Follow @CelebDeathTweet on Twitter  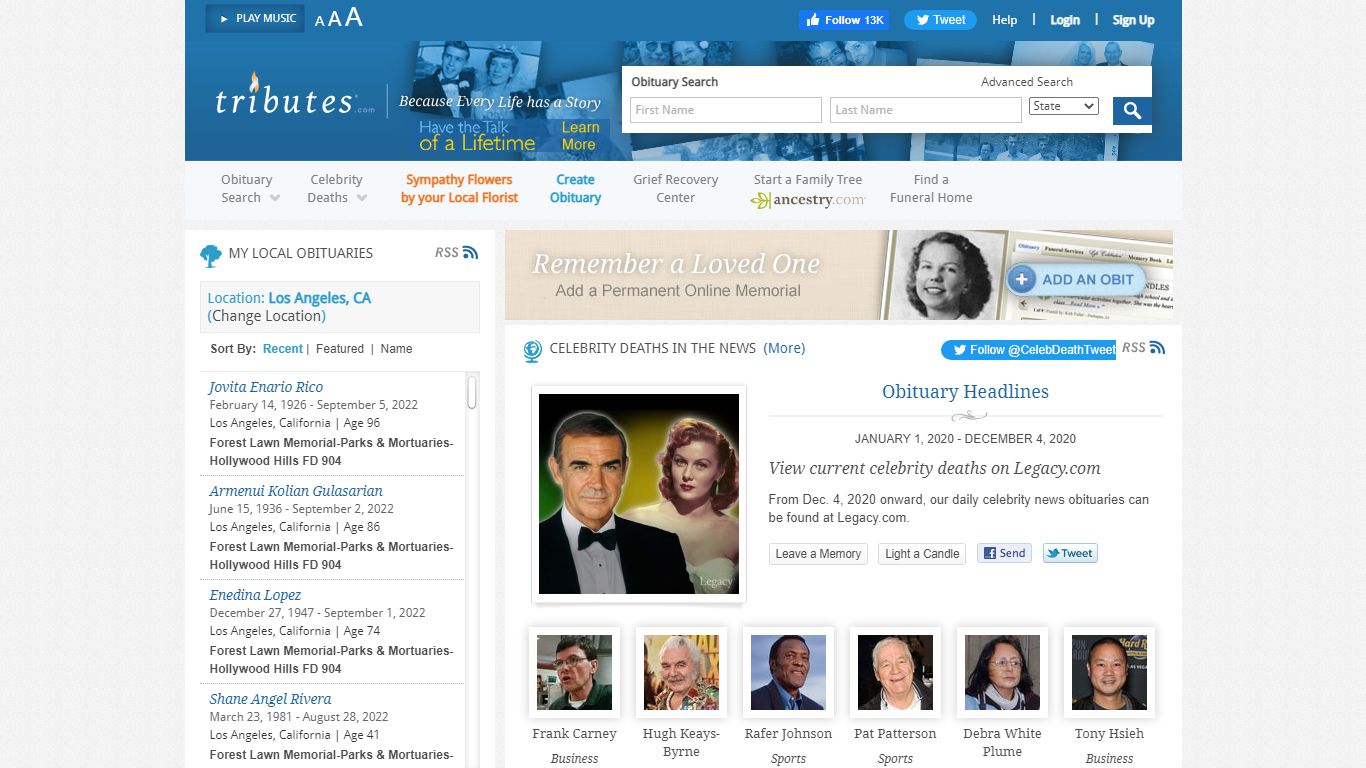1028,350
